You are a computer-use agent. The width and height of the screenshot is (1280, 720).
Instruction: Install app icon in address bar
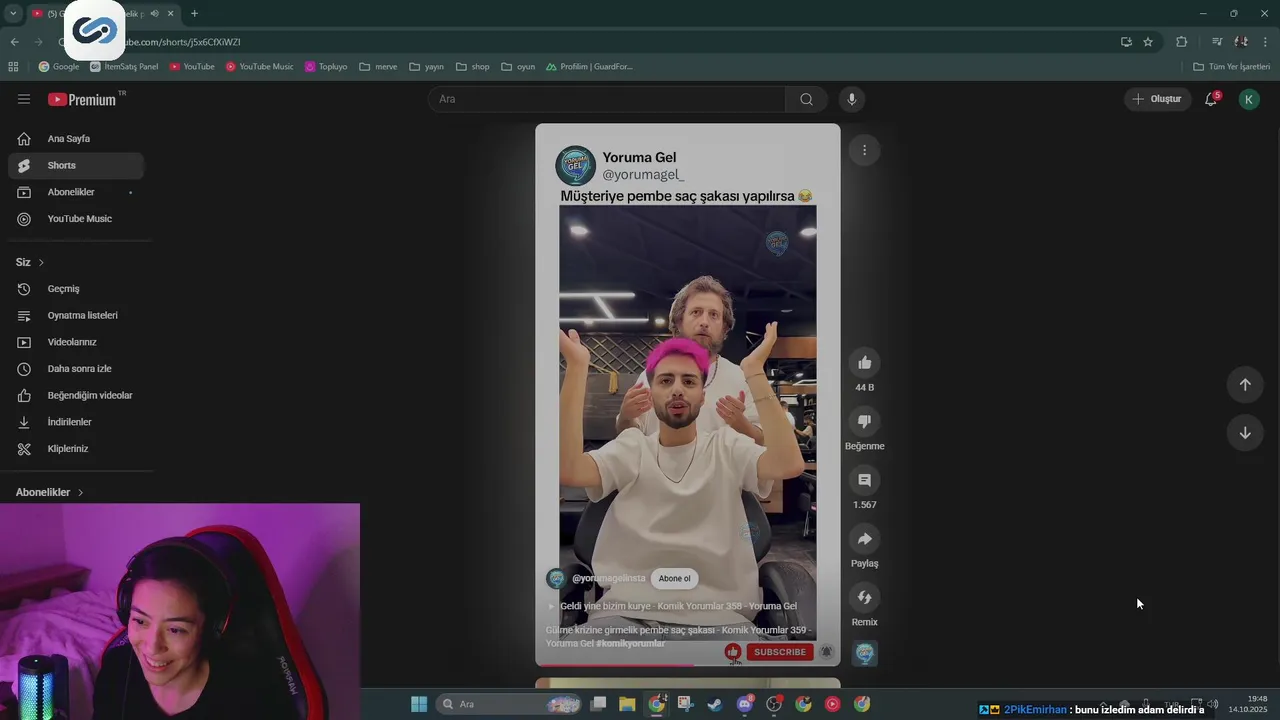1126,42
